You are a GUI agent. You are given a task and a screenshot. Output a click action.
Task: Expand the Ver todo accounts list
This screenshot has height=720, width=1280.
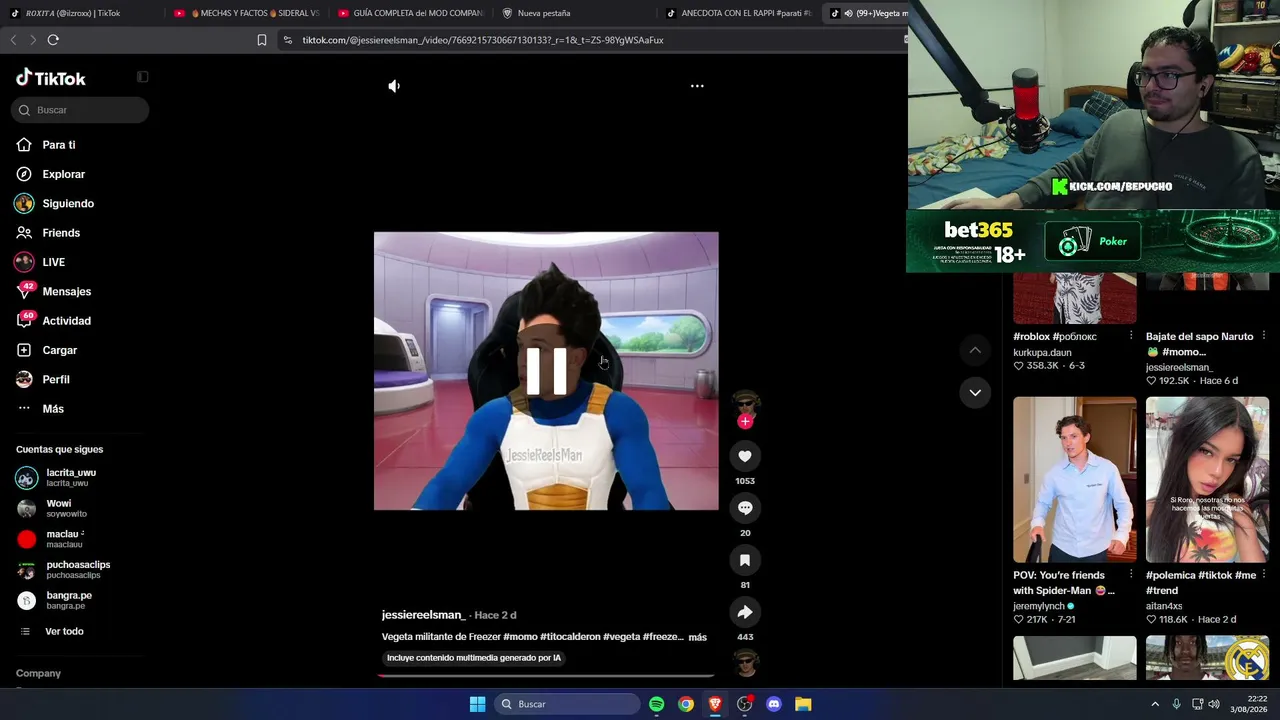(64, 631)
